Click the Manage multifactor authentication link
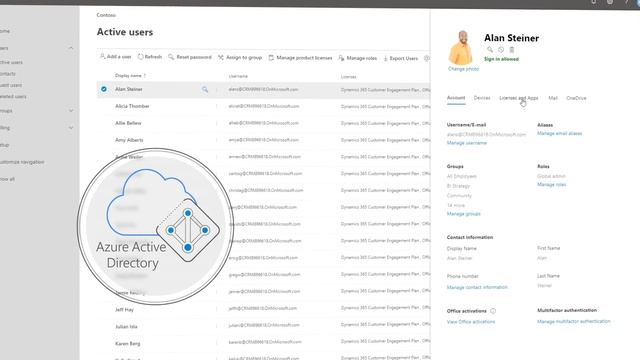Screen dimensions: 640x360 574,321
